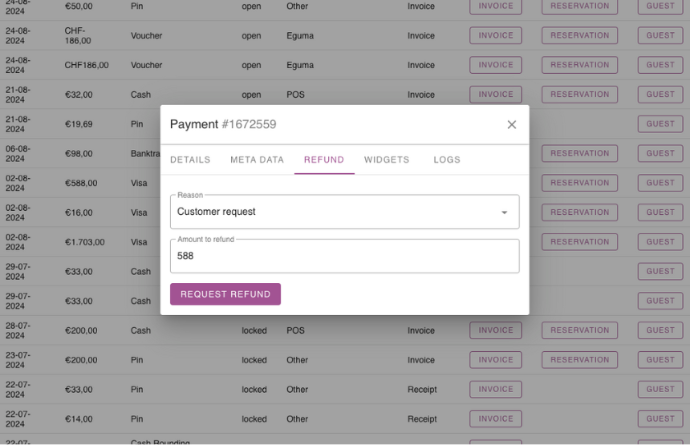Open Invoice for the 28-07-2024 €200,00 Cash payment
690x445 pixels.
[496, 330]
